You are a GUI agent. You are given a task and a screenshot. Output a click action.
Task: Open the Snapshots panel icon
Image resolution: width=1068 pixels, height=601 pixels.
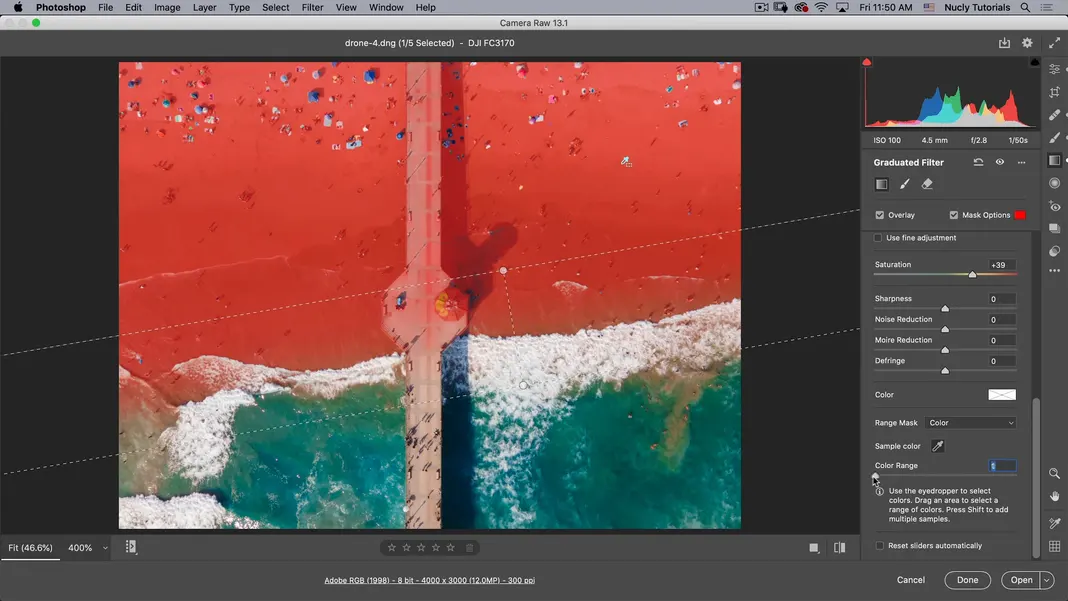click(x=1054, y=228)
